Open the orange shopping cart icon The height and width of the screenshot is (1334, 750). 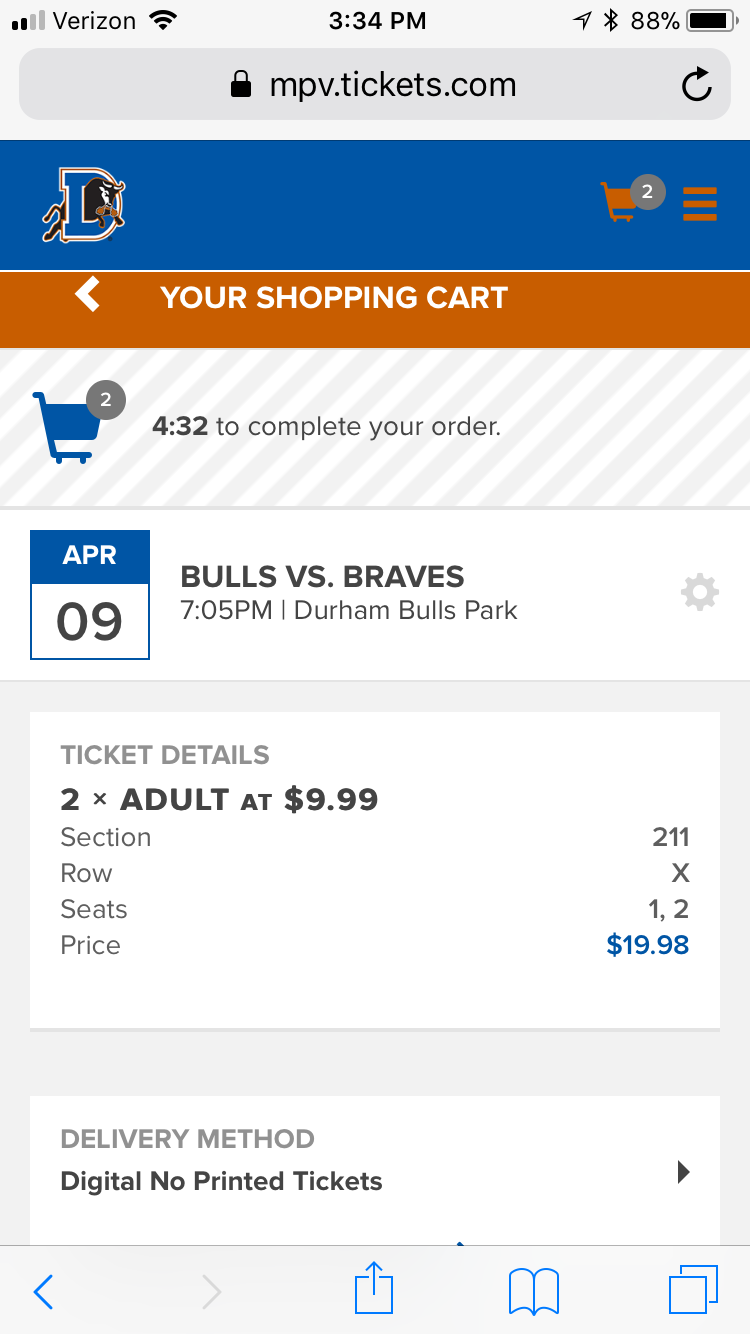click(622, 201)
